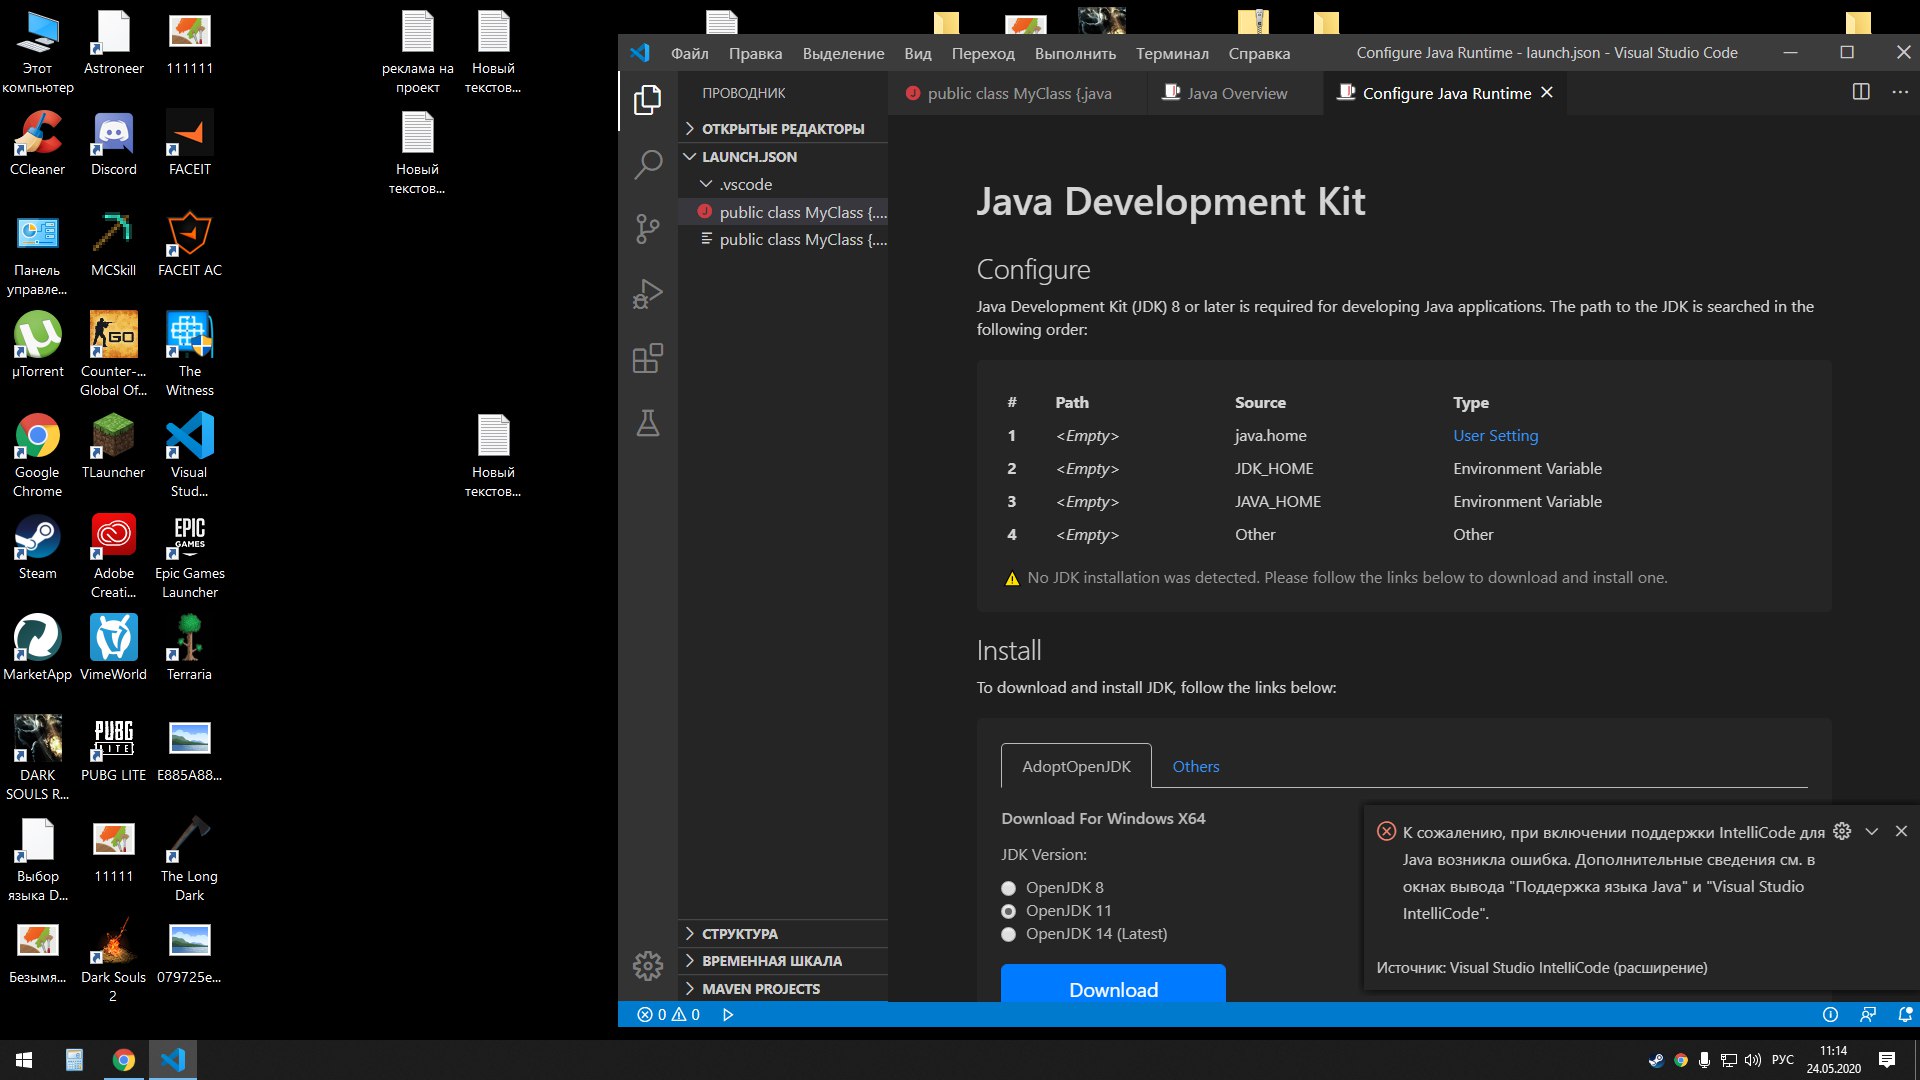
Task: Click the Visual Studio Code taskbar icon
Action: click(x=173, y=1060)
